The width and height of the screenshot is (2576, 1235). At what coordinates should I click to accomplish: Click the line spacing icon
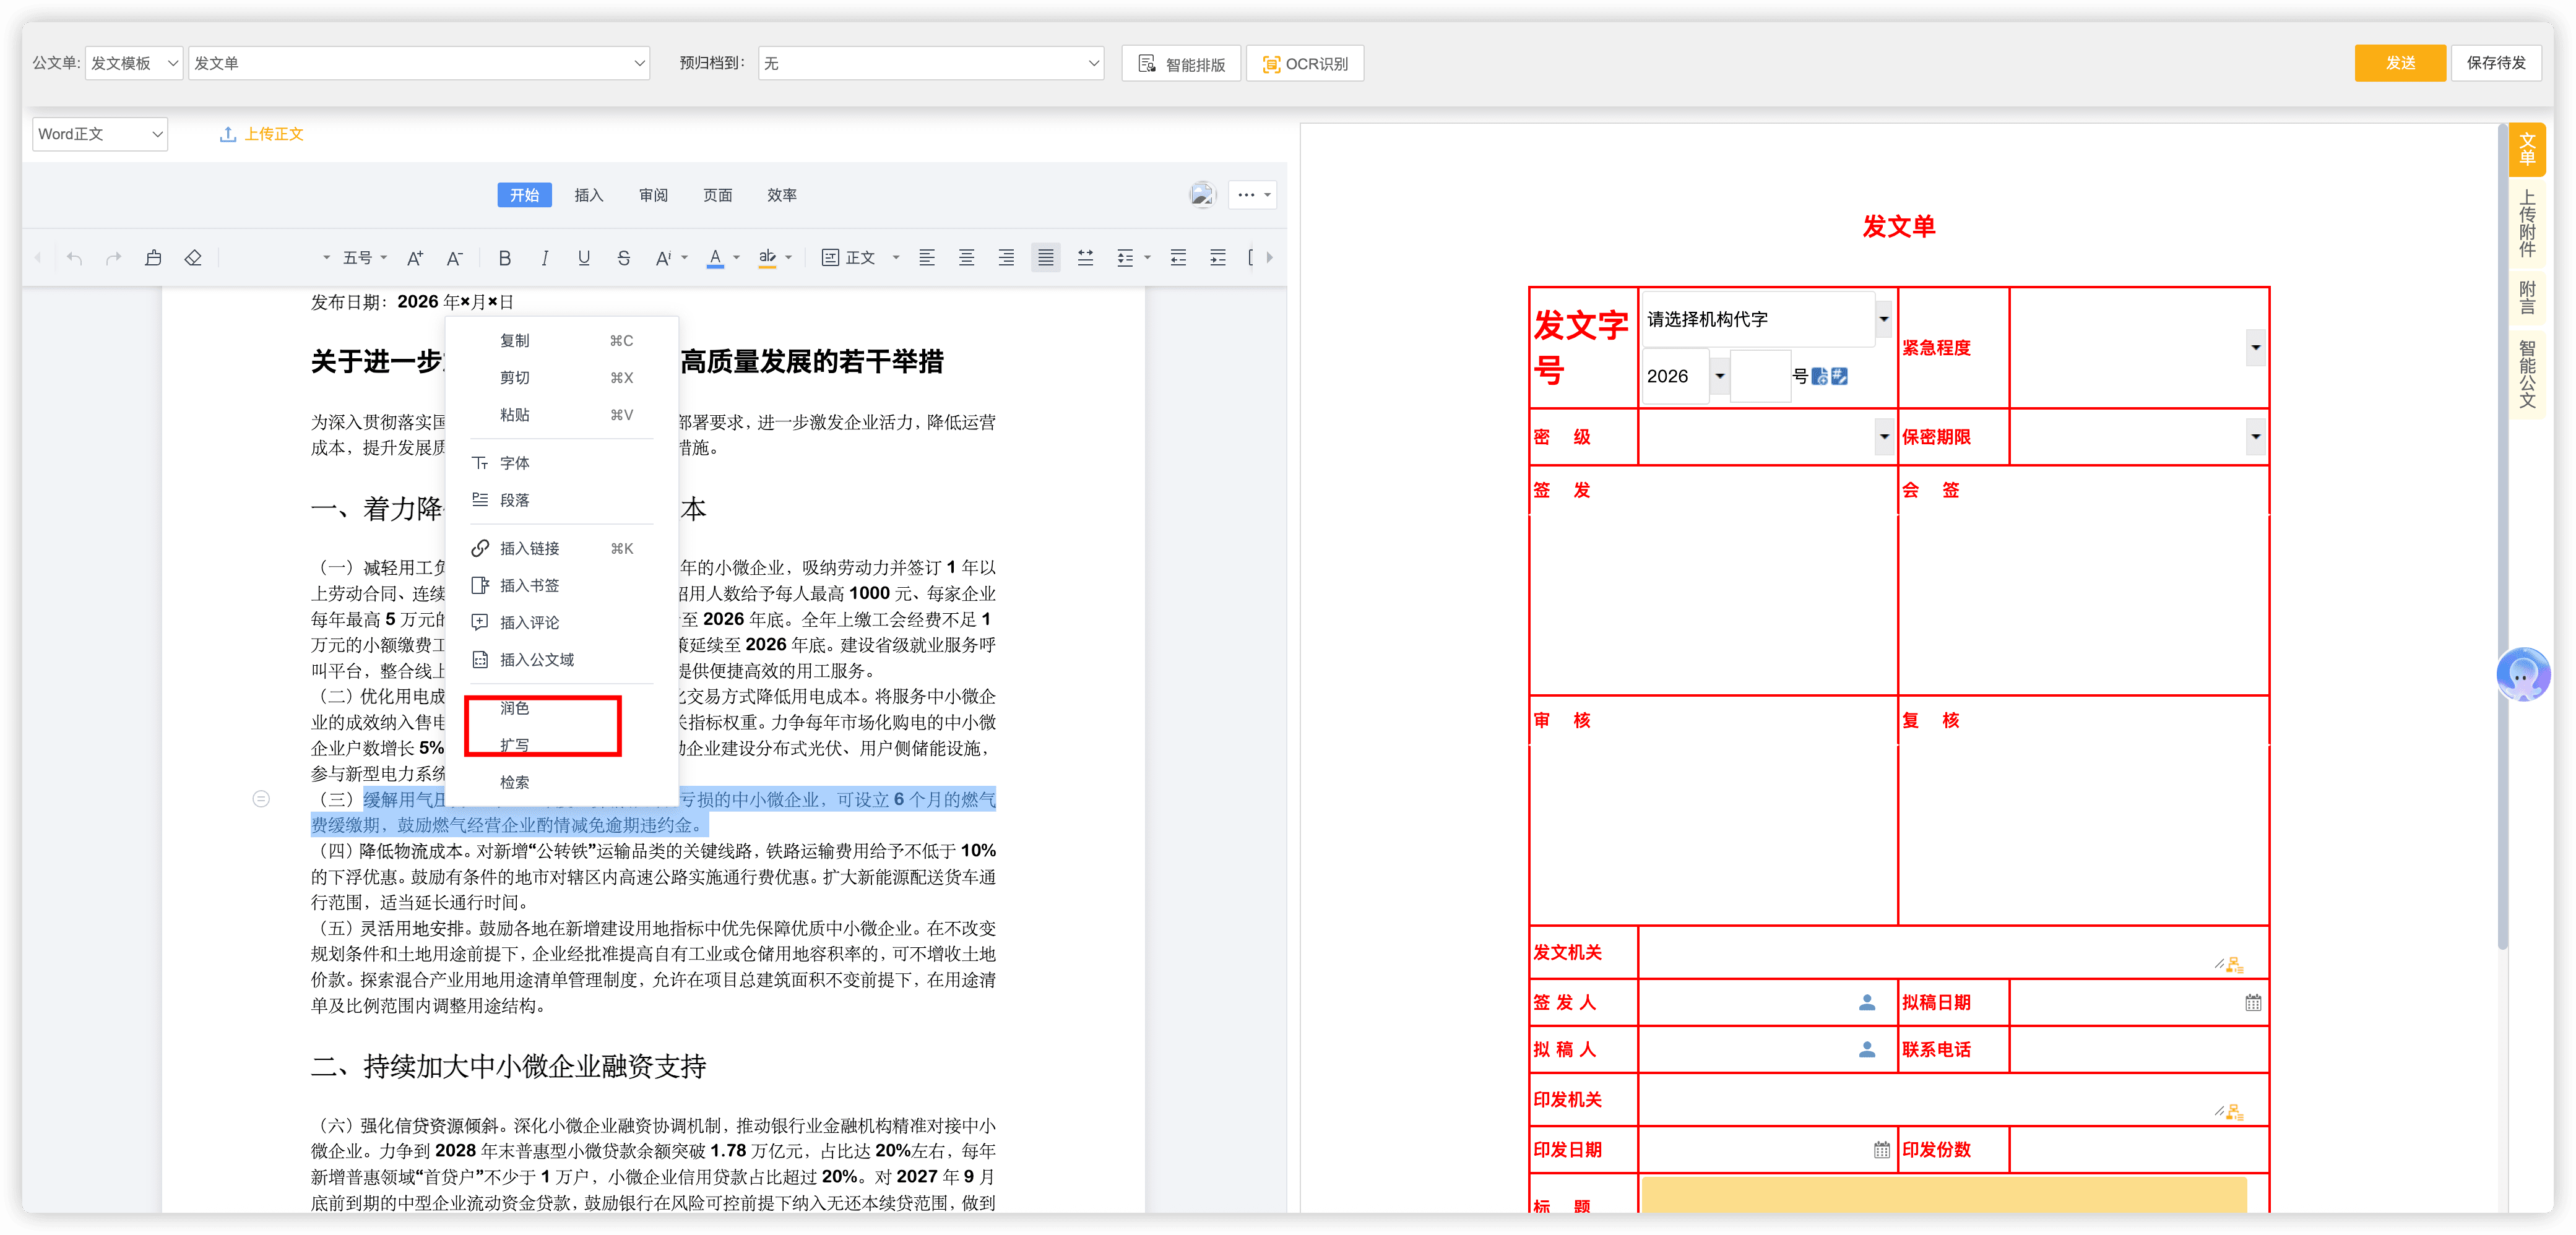coord(1125,258)
